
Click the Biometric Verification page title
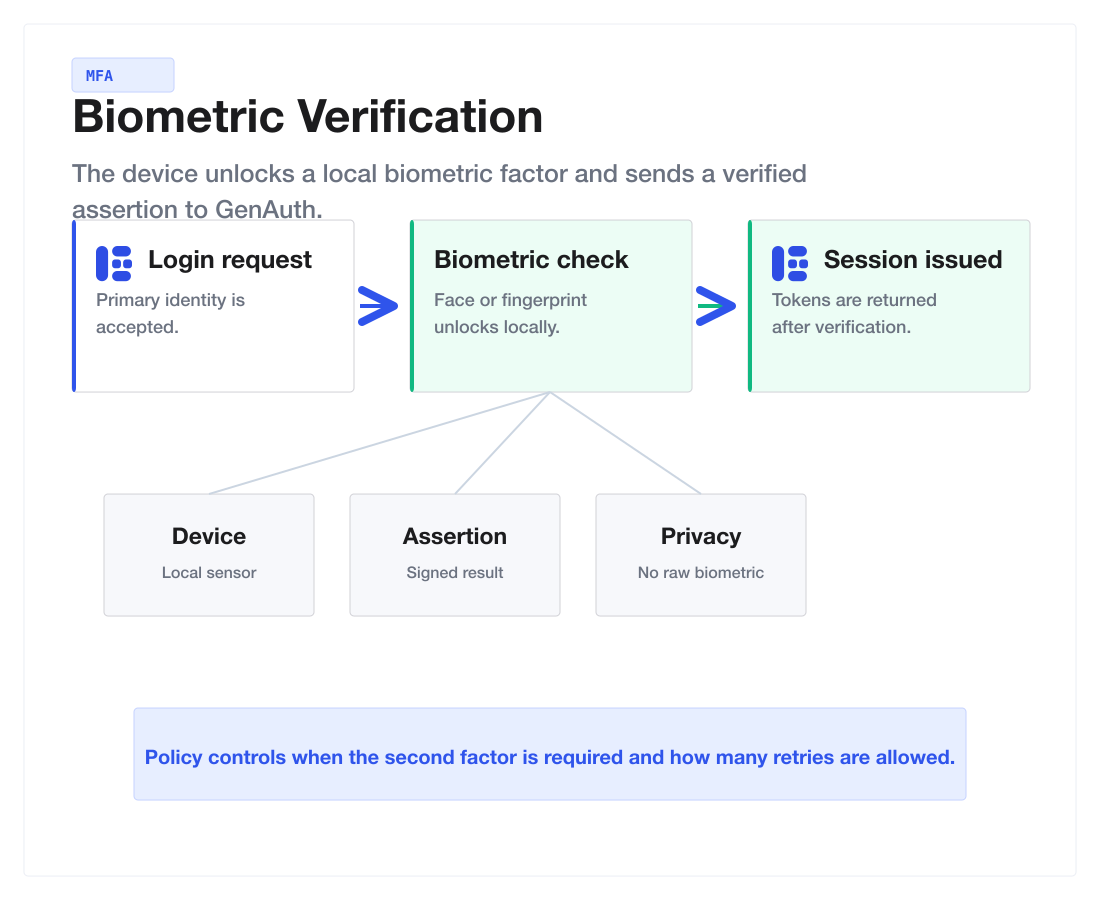point(307,116)
